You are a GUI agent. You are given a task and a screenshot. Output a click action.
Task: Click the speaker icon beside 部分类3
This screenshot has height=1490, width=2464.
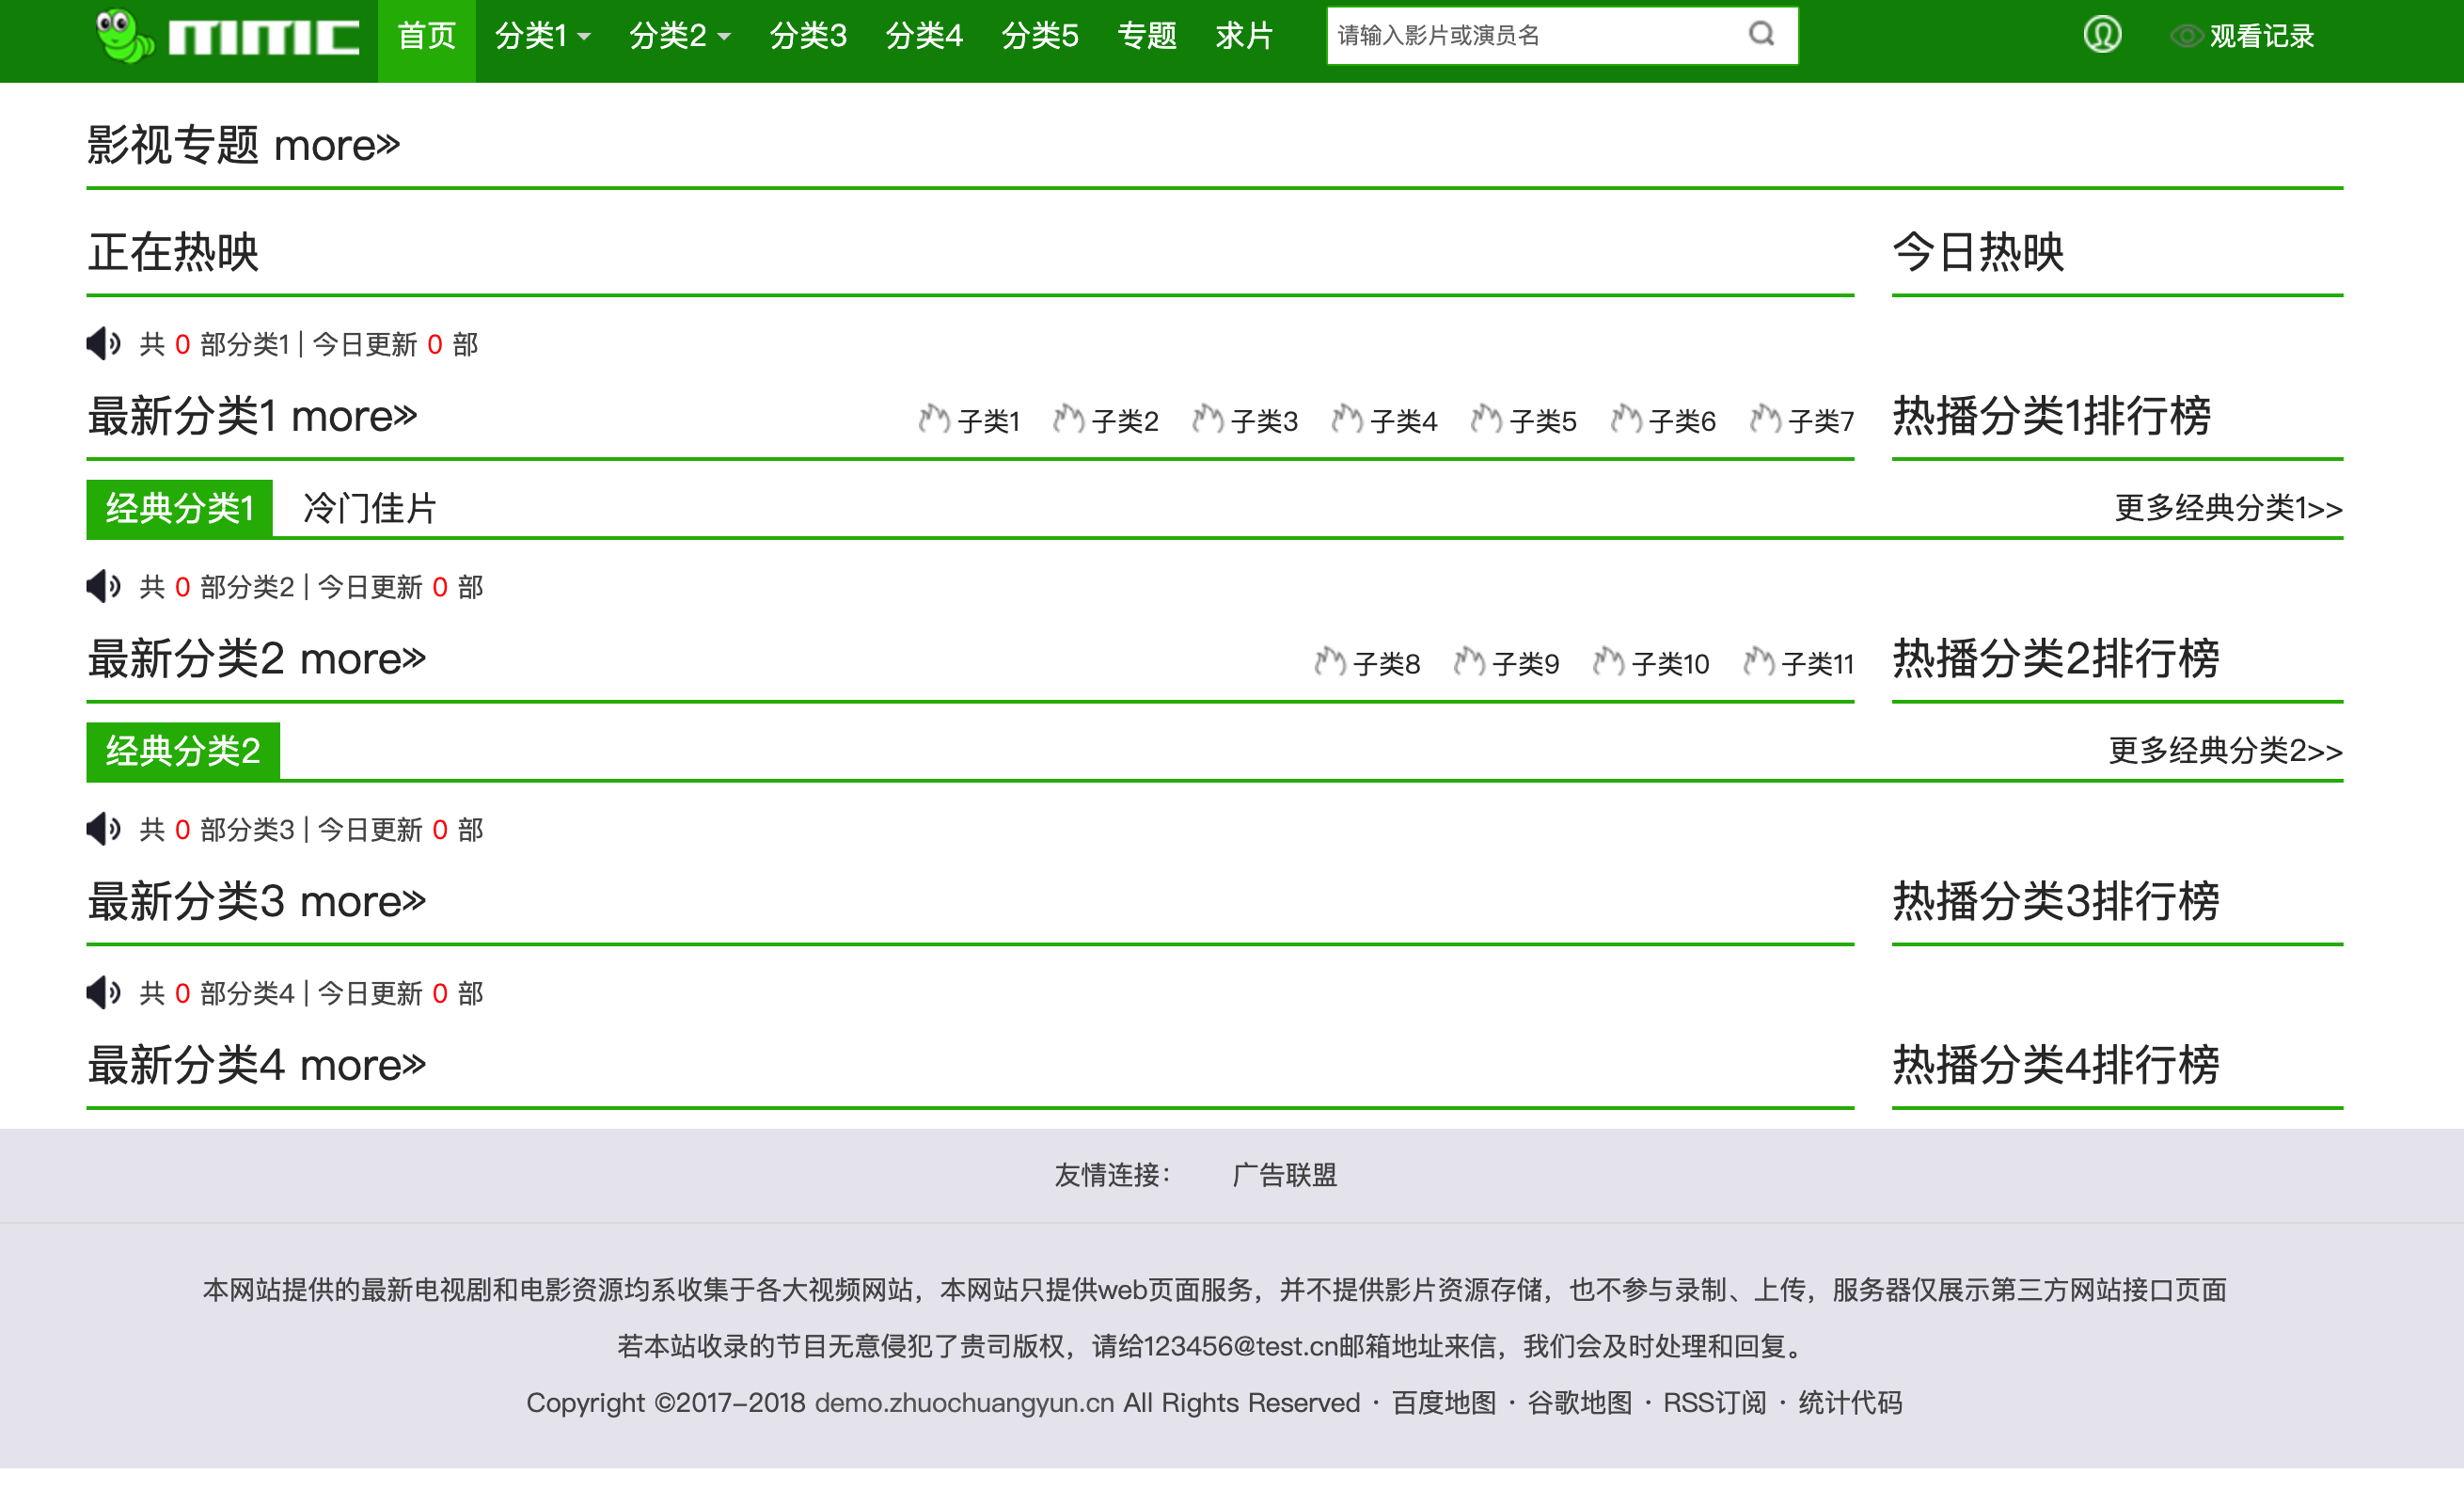pos(103,829)
